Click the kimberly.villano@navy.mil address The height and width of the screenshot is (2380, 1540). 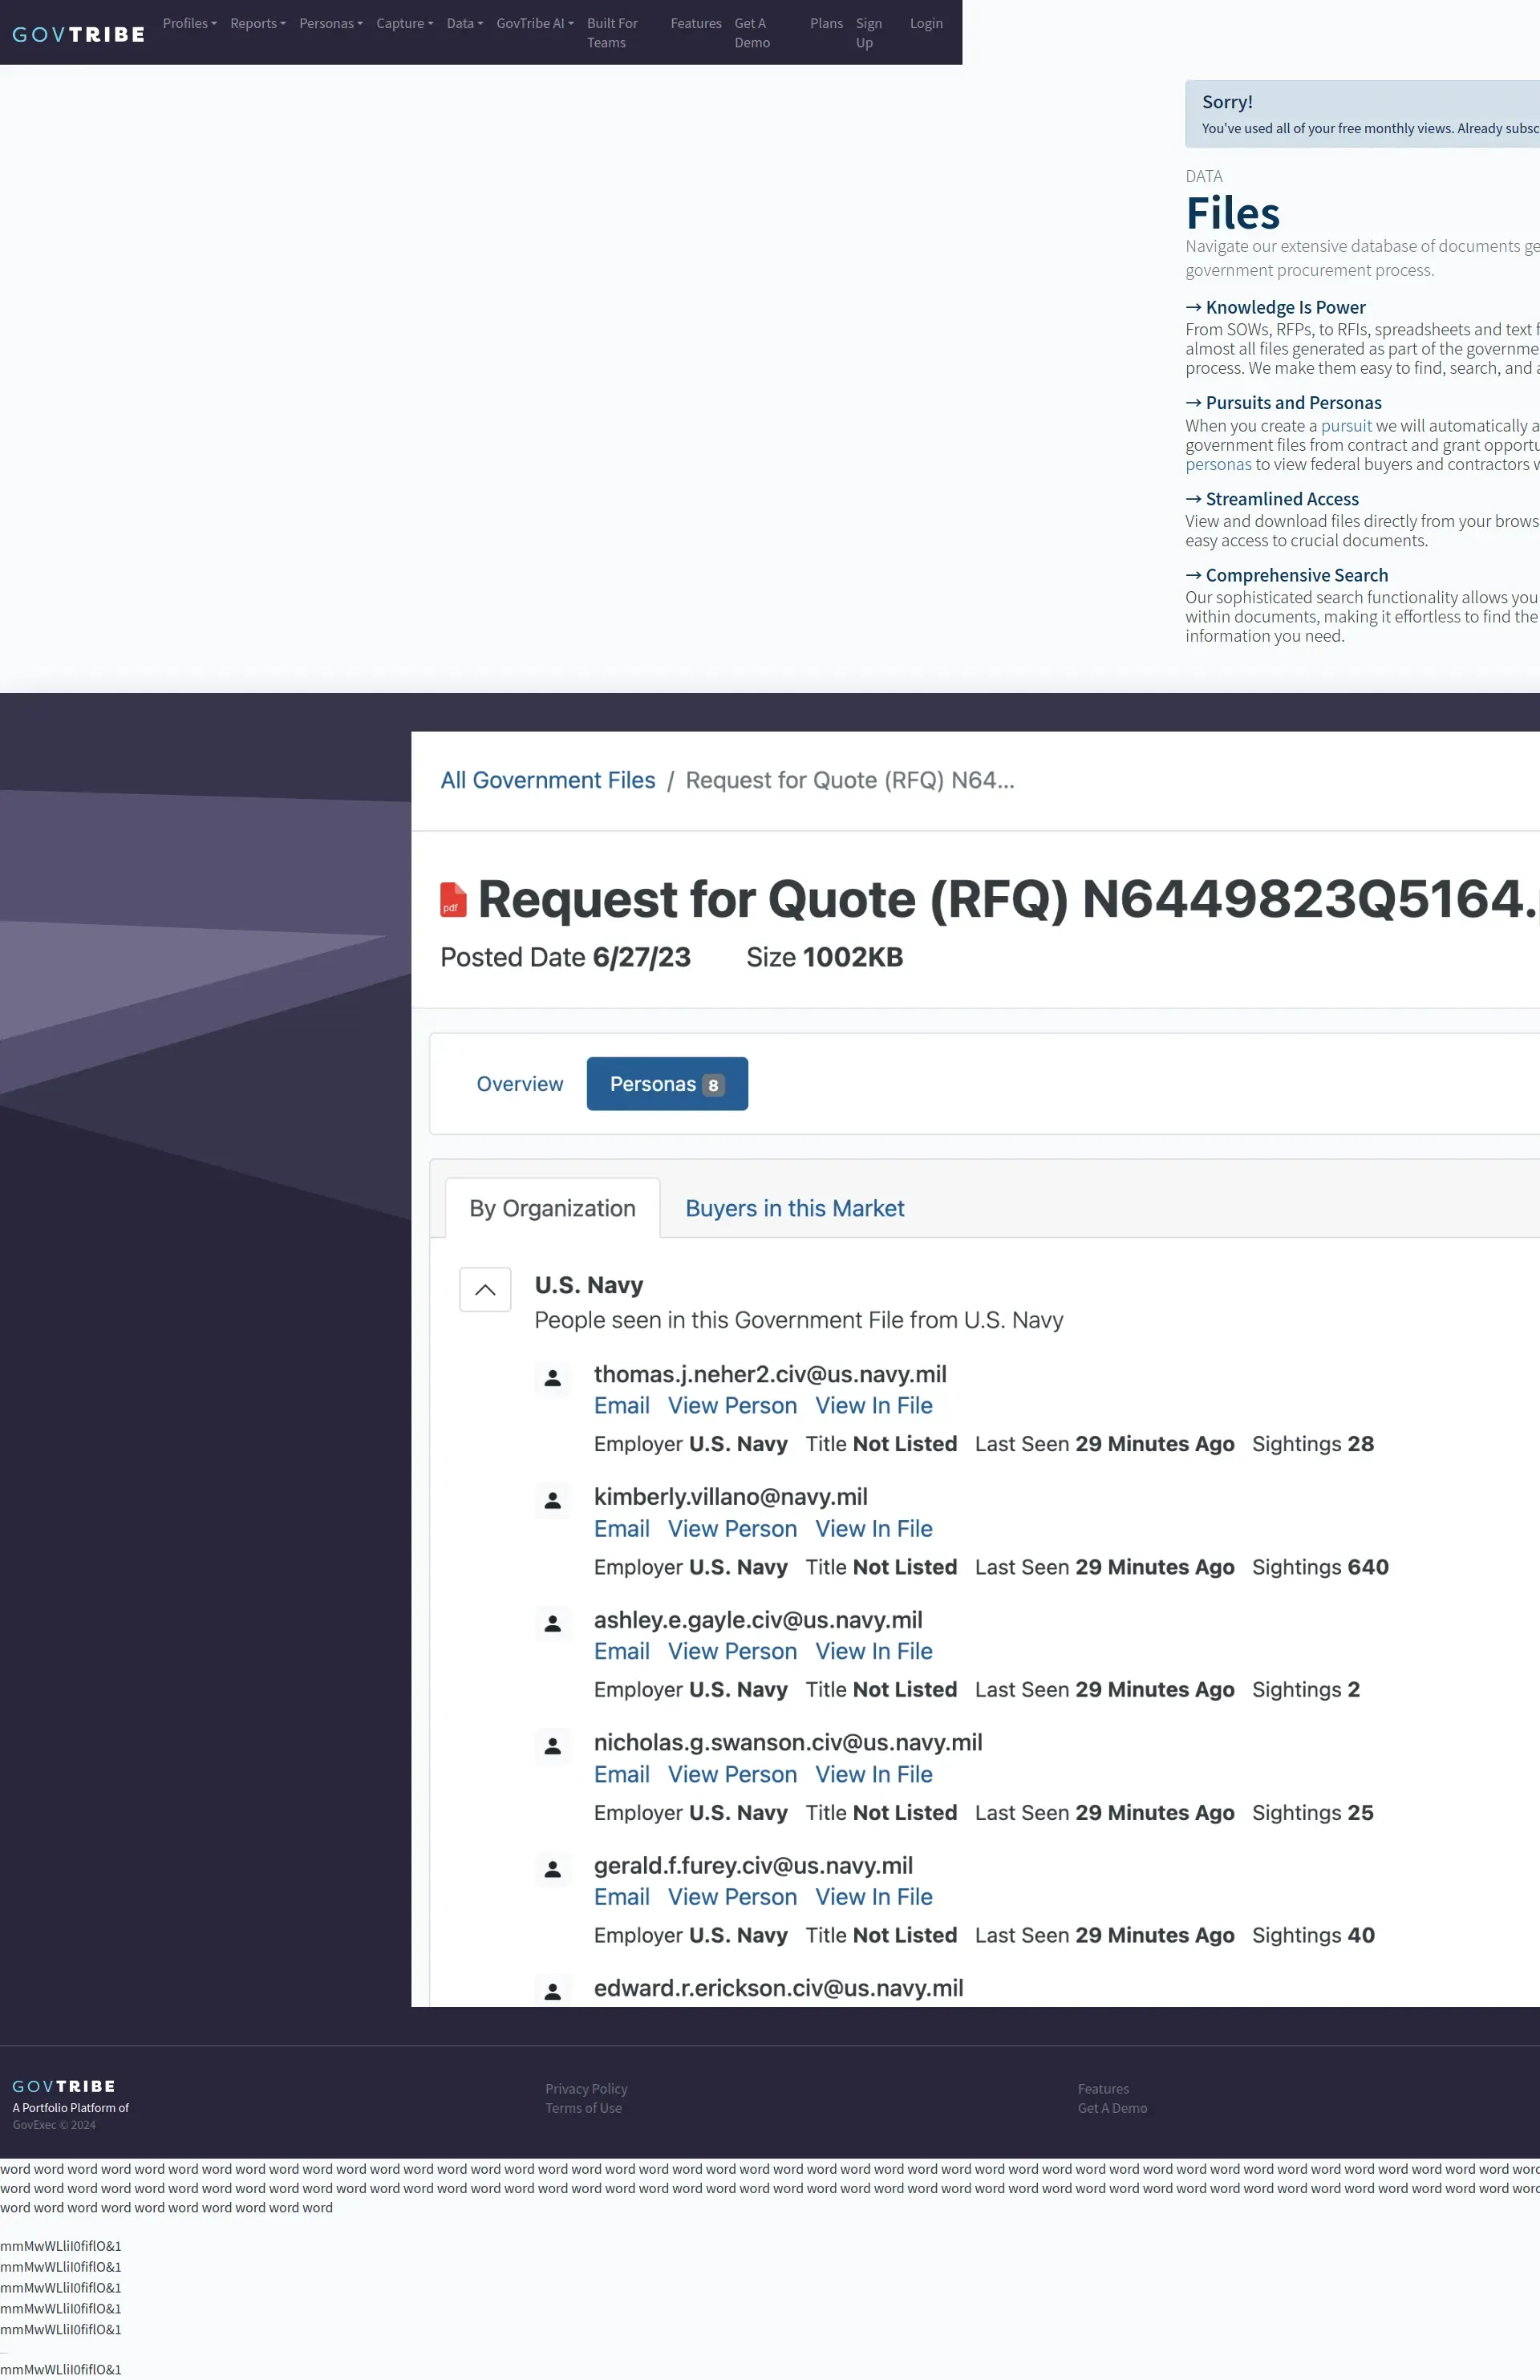tap(731, 1497)
